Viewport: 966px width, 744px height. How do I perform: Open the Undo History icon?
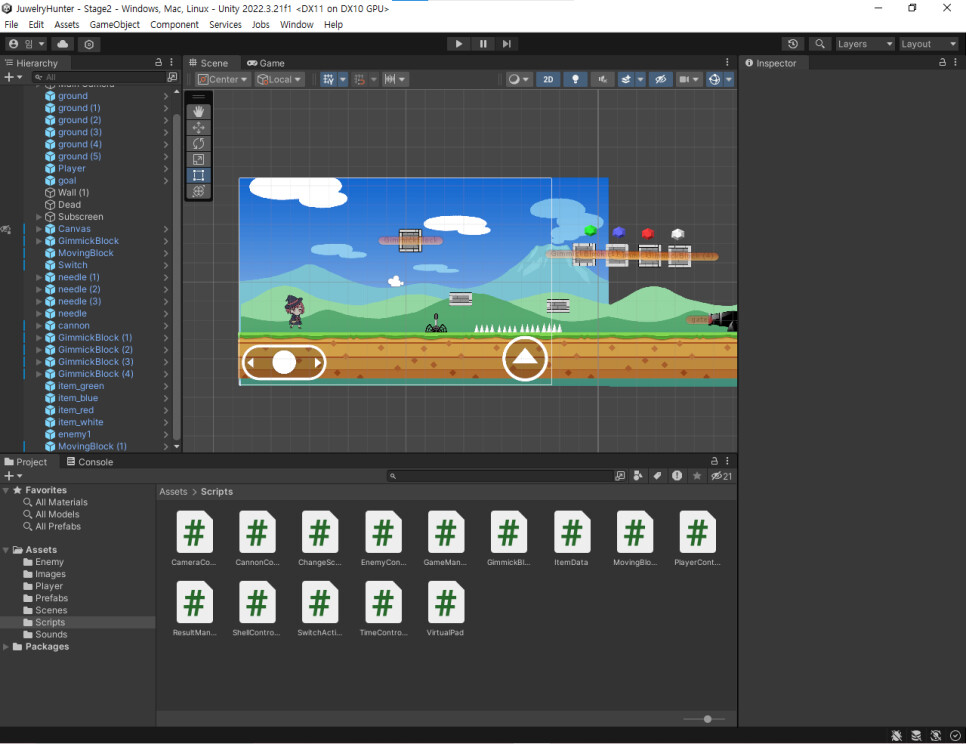pyautogui.click(x=793, y=44)
